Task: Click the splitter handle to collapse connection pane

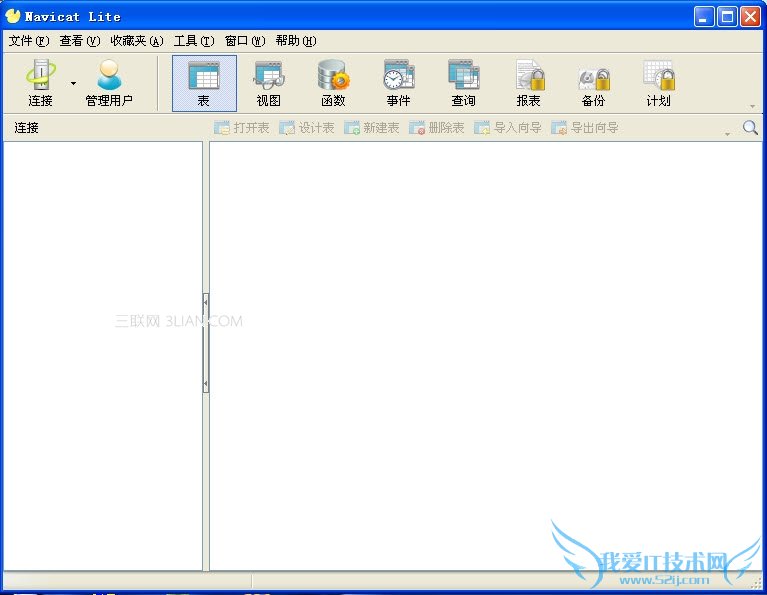Action: point(206,343)
